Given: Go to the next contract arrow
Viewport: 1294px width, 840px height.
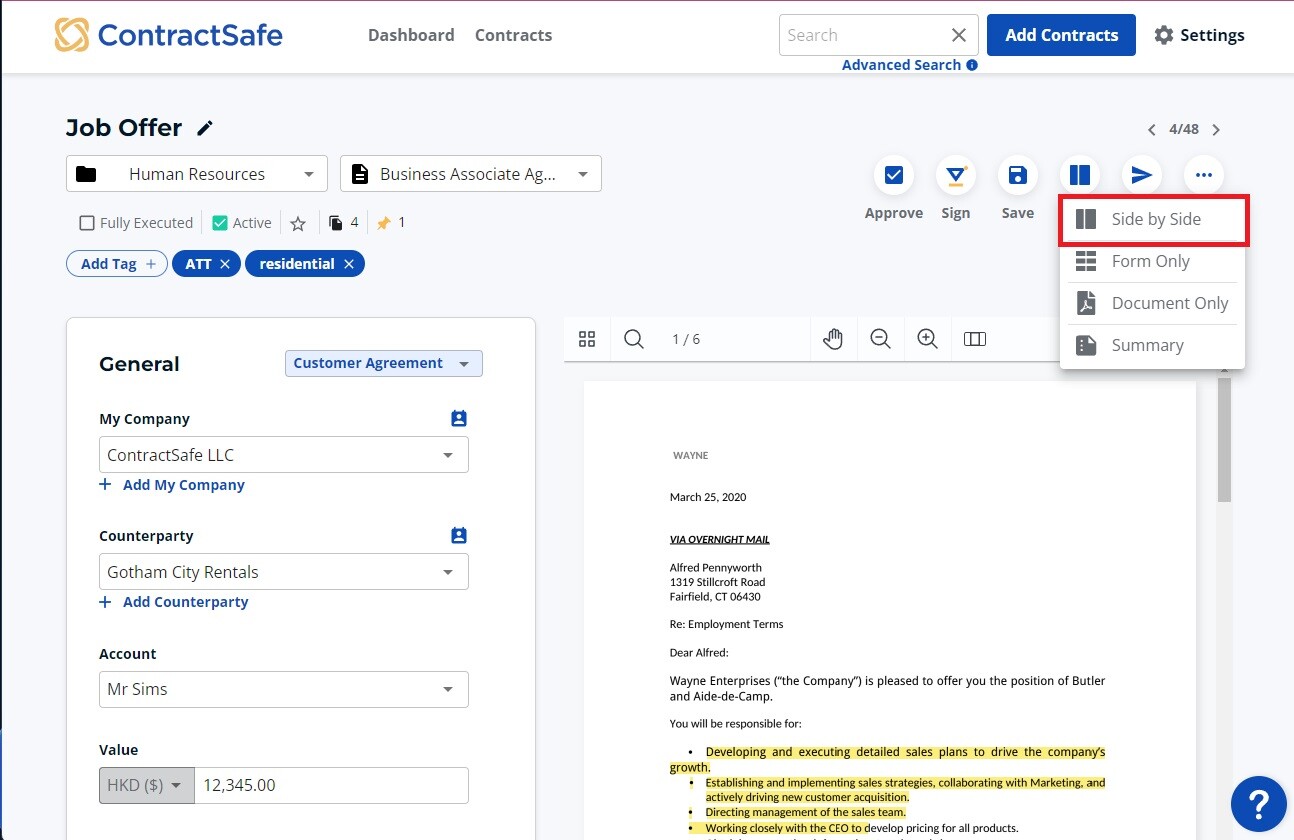Looking at the screenshot, I should (x=1216, y=130).
